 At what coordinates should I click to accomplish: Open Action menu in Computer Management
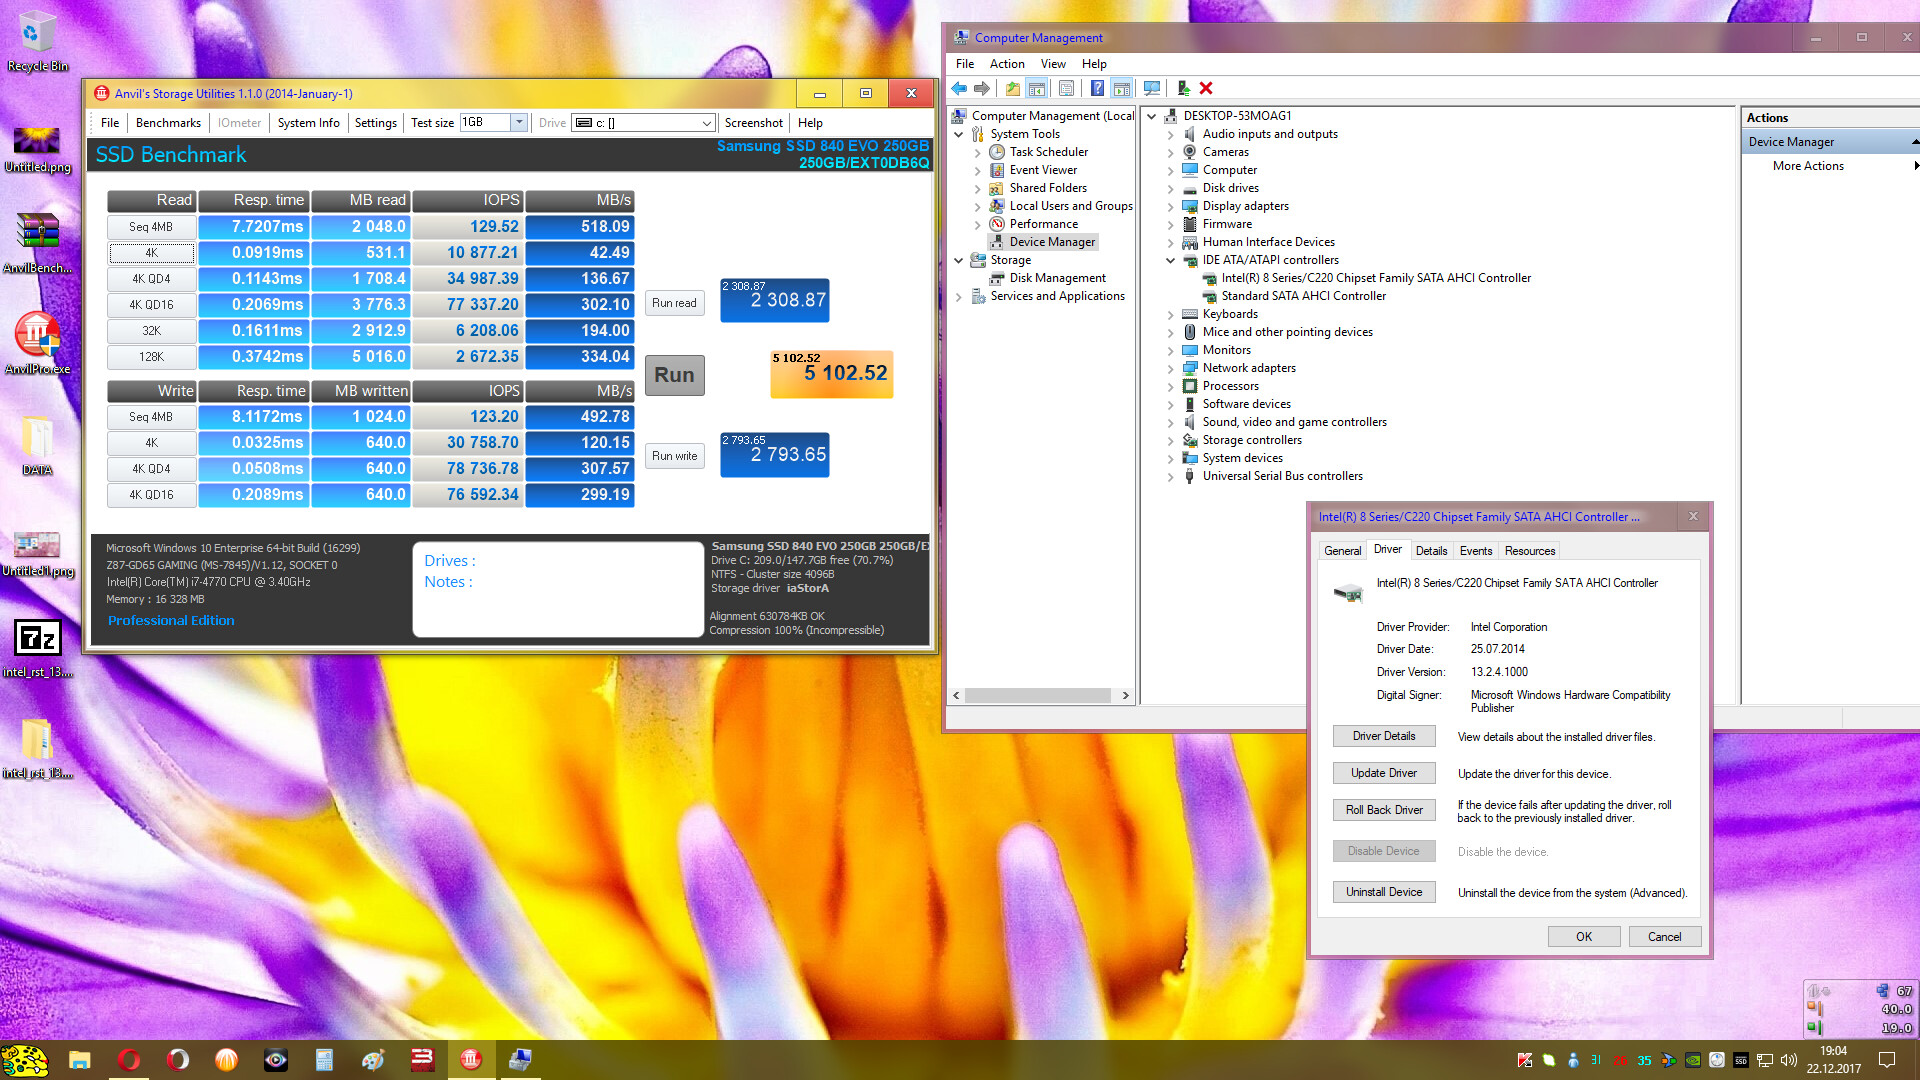[x=1007, y=64]
